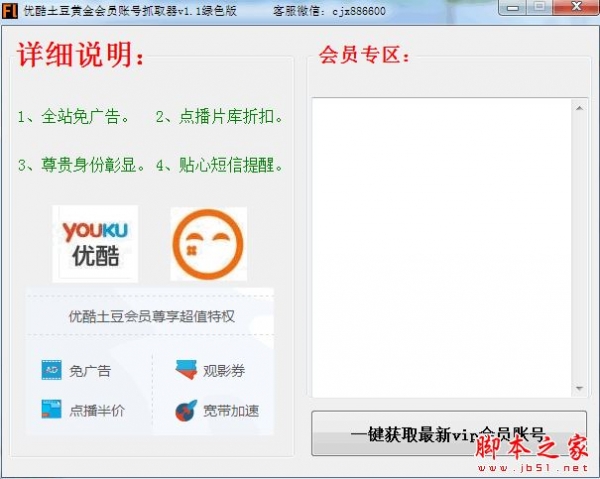Click the blue AD 免广告 icon
This screenshot has width=600, height=479.
51,370
